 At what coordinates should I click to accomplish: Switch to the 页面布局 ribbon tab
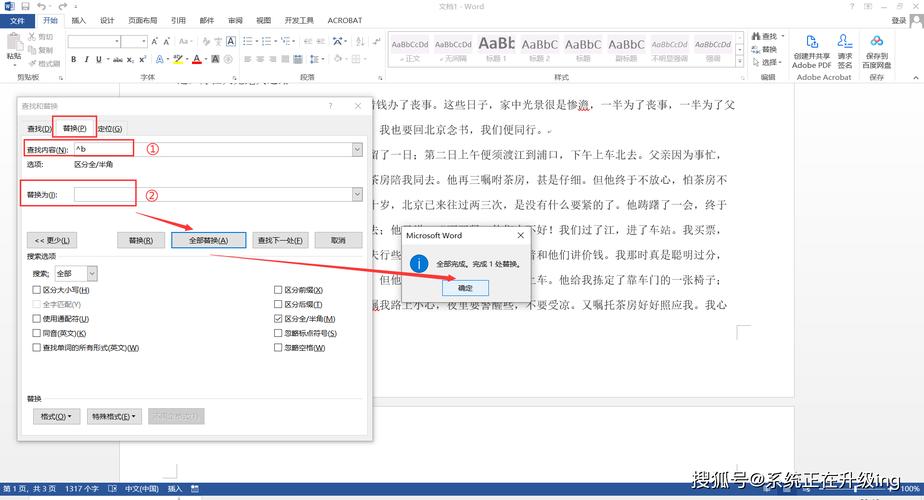pos(143,21)
